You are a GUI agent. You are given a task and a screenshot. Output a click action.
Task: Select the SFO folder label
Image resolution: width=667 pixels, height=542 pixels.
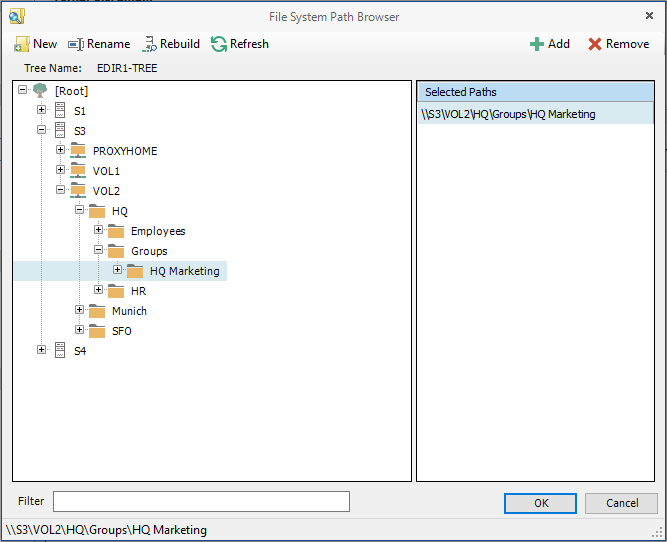pos(122,331)
